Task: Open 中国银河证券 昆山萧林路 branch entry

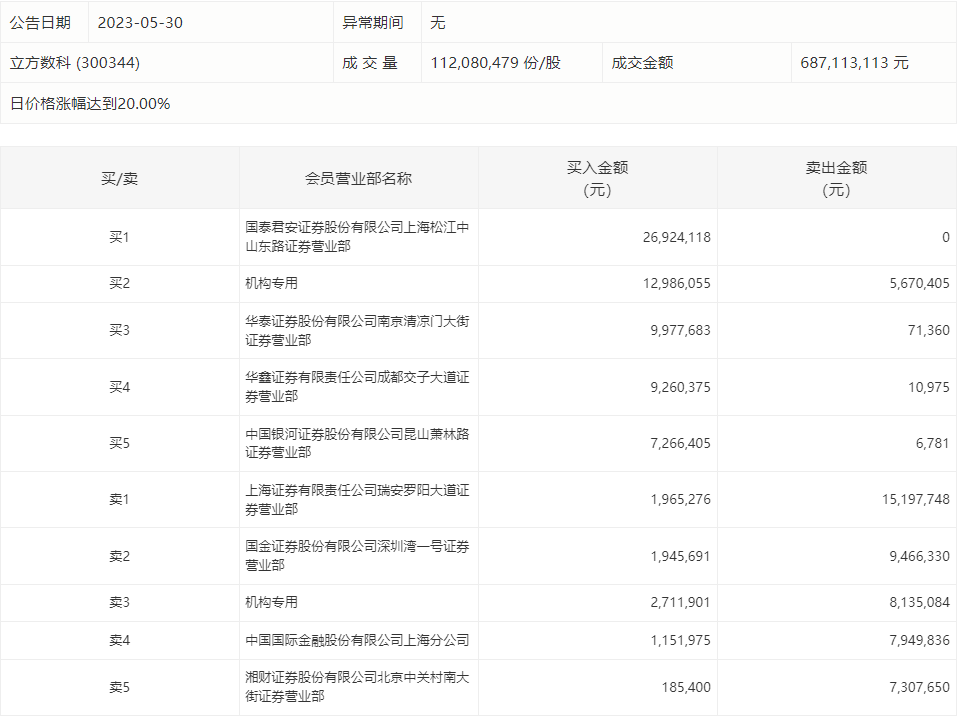Action: pyautogui.click(x=357, y=443)
